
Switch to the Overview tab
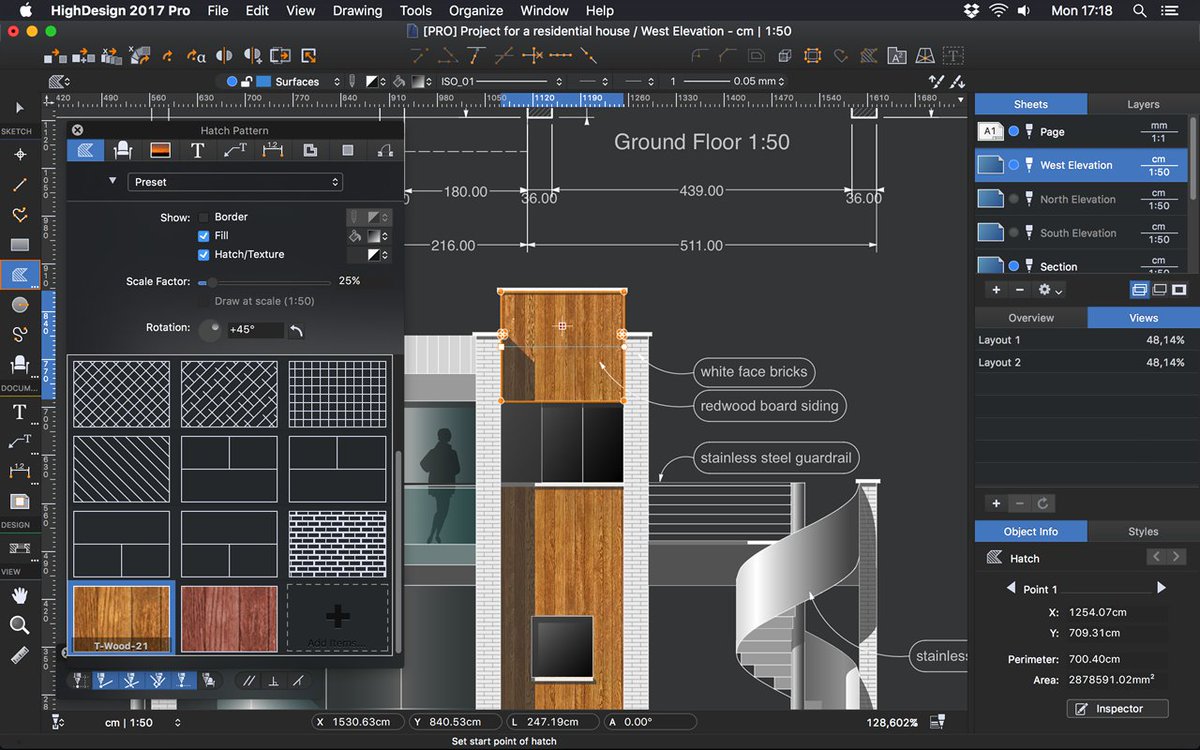point(1031,318)
